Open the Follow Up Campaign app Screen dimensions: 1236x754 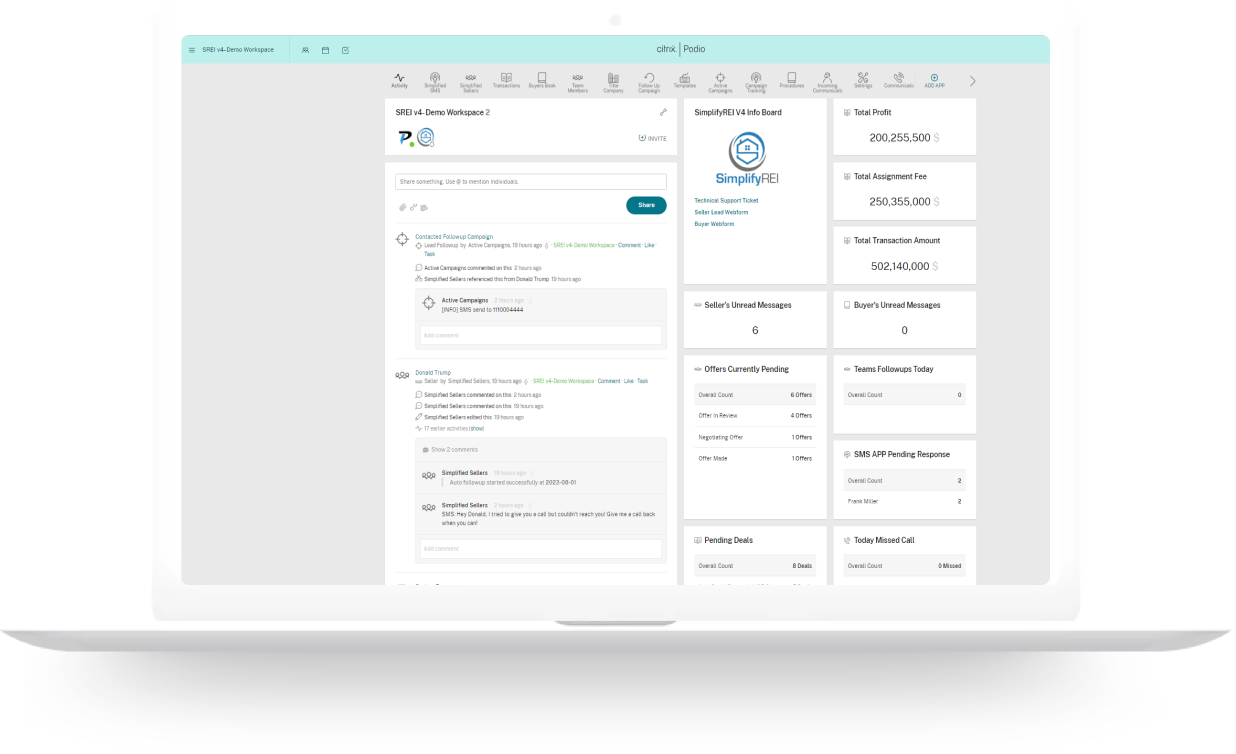click(x=649, y=82)
